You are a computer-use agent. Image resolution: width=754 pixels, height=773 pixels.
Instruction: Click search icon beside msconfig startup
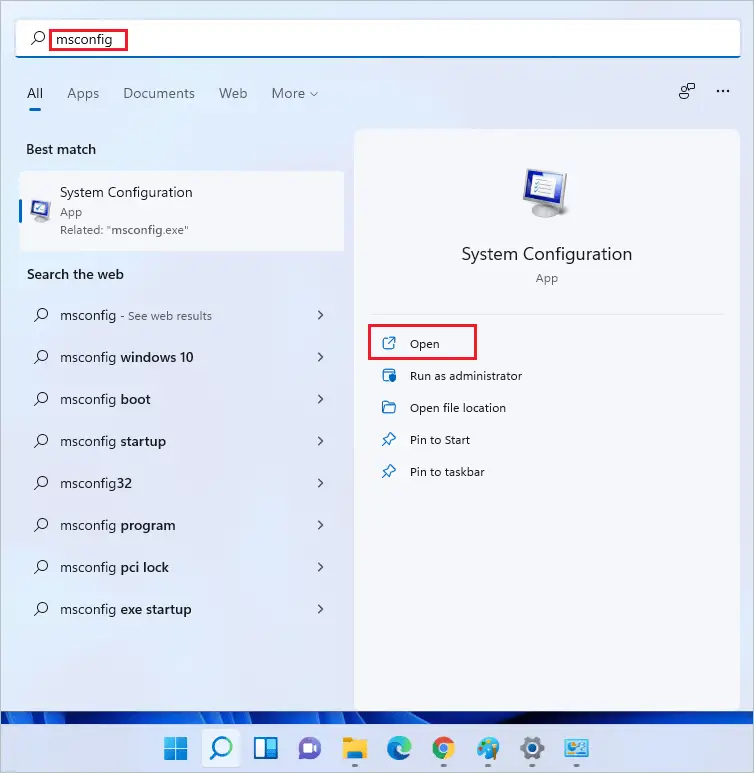pos(41,440)
